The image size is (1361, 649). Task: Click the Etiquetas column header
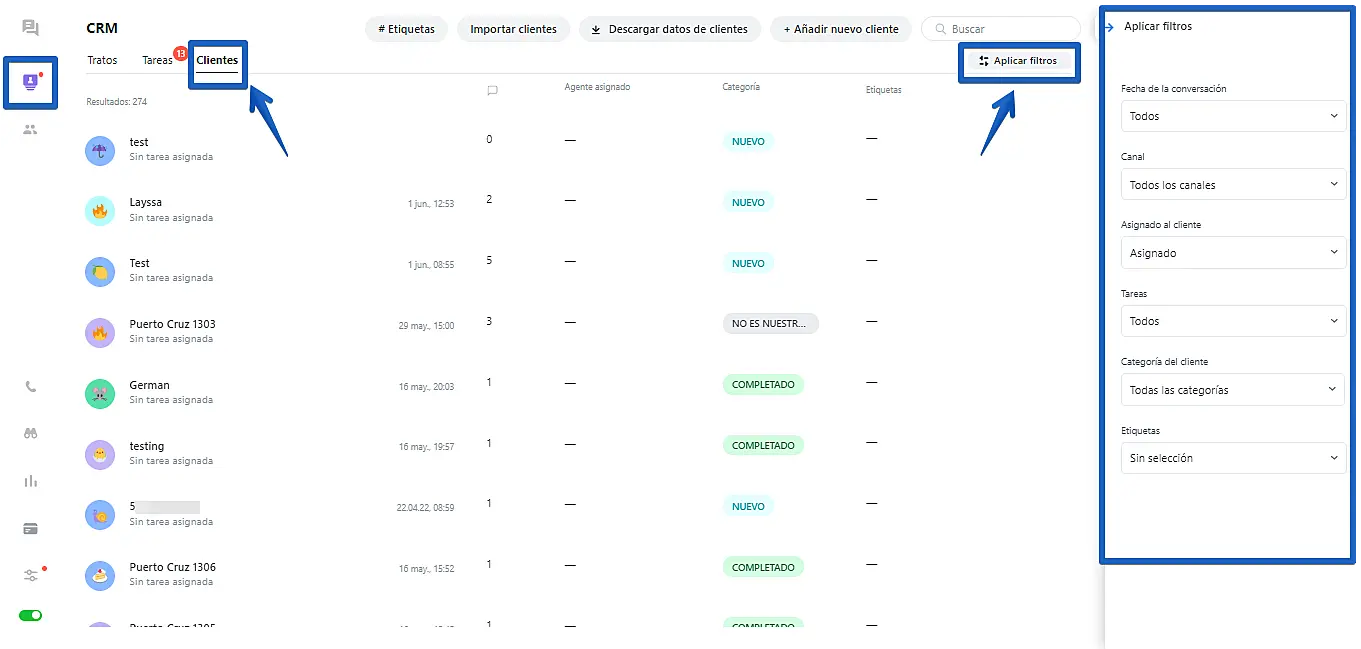[884, 90]
